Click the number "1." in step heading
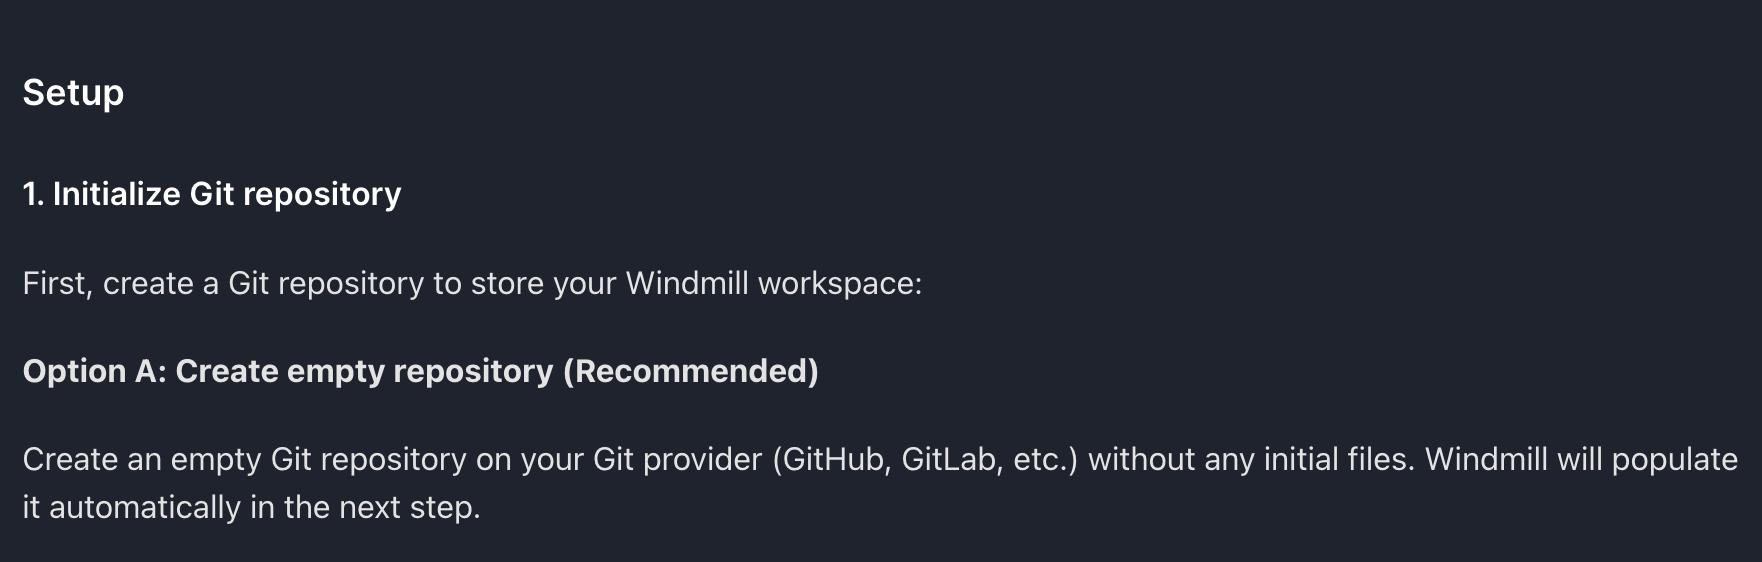The height and width of the screenshot is (562, 1762). (33, 194)
